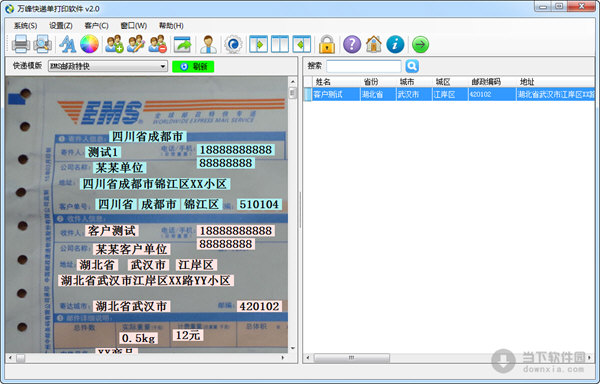Click the house home icon
600x384 pixels.
pyautogui.click(x=373, y=44)
